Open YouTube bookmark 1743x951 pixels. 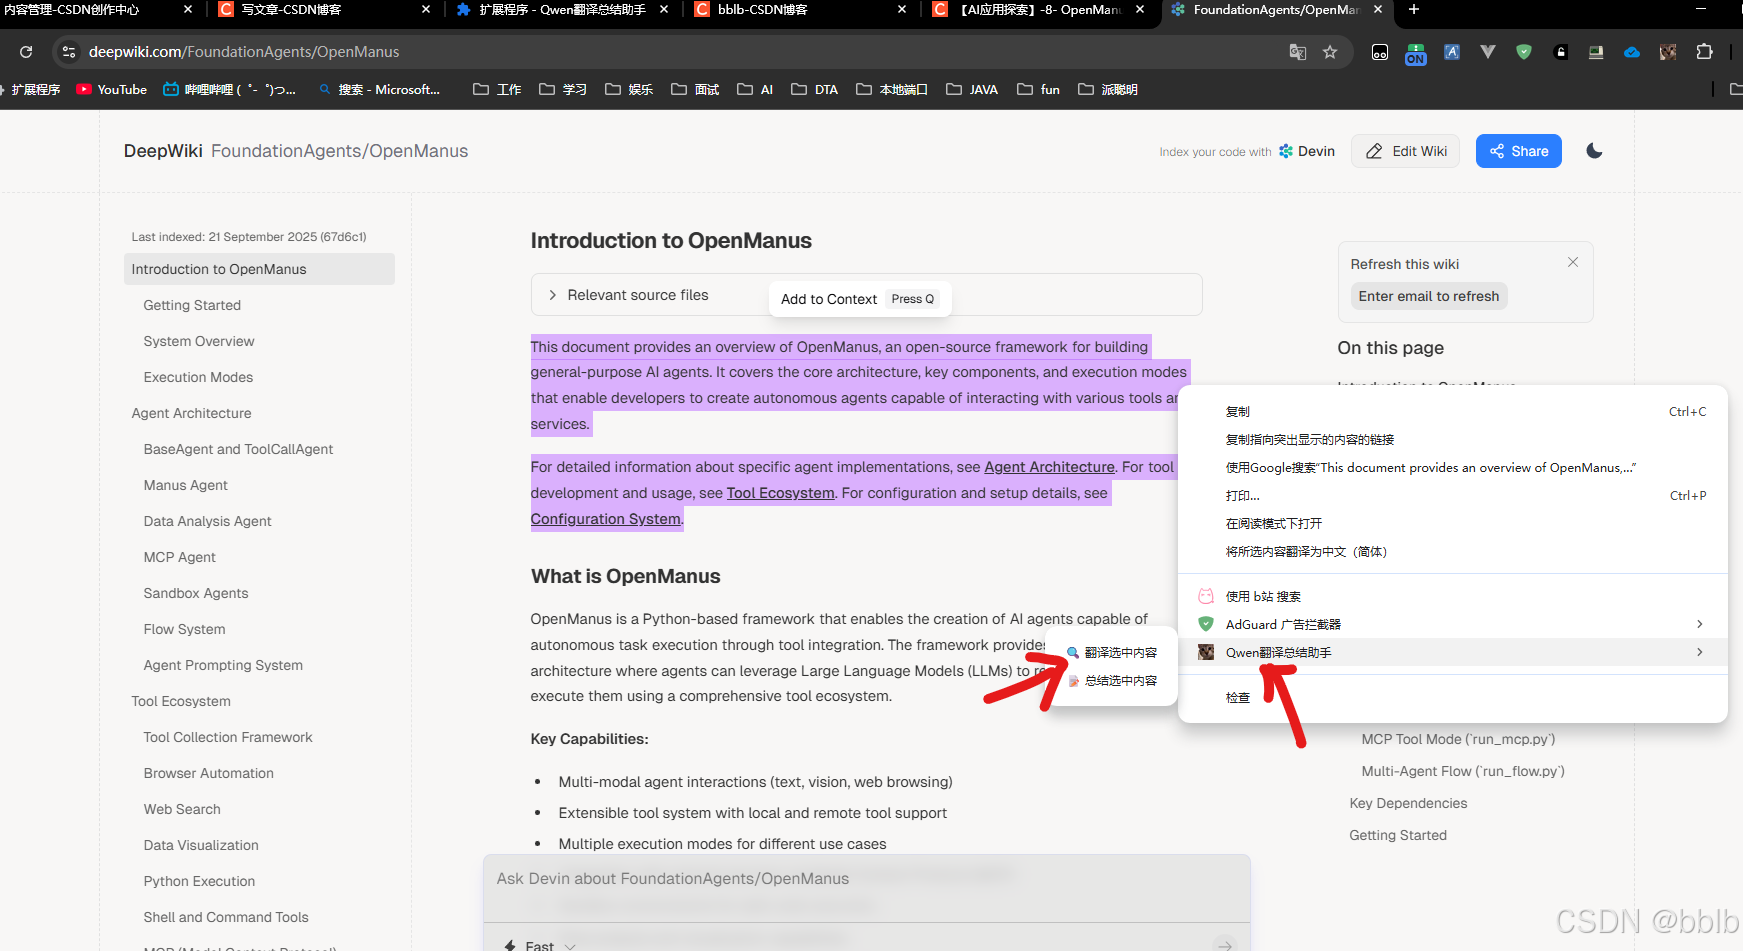tap(112, 89)
